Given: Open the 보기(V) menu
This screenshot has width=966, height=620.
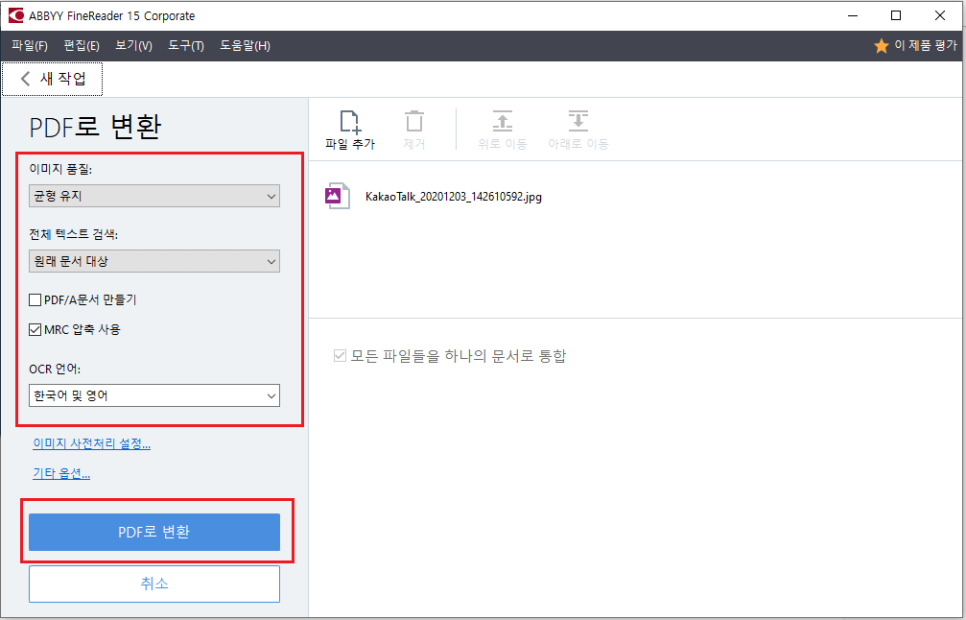Looking at the screenshot, I should [134, 46].
